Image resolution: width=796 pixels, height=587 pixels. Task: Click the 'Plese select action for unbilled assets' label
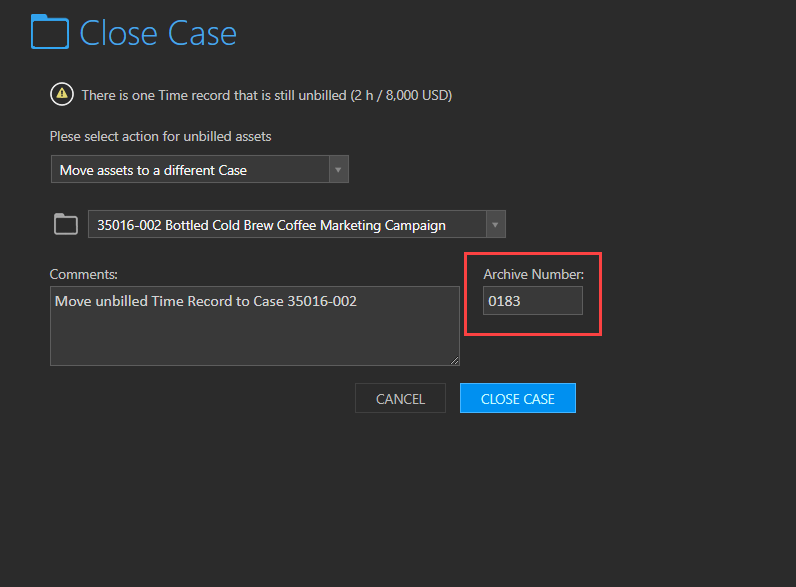(x=160, y=137)
